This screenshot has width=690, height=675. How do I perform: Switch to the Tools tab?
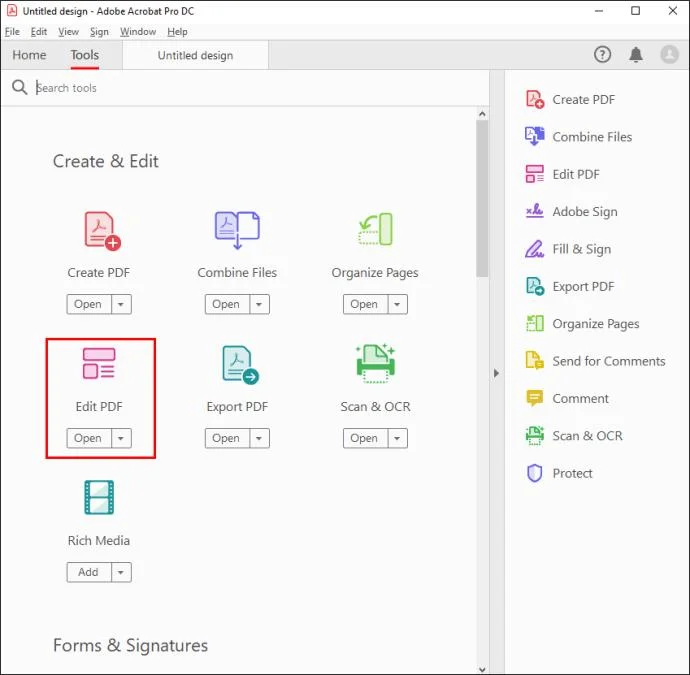pos(84,55)
